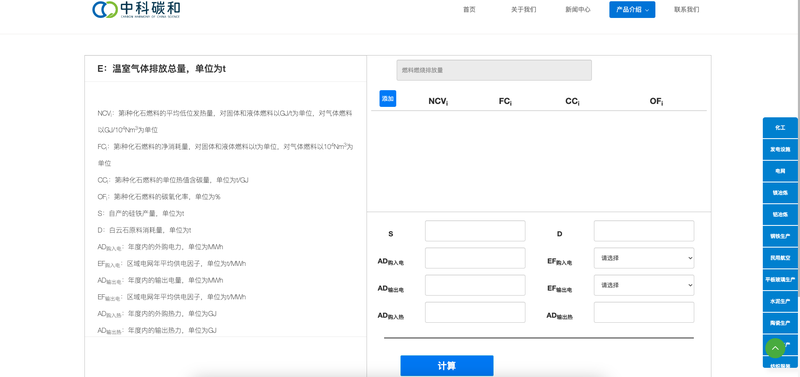
Task: Focus the AD输出电 input field
Action: tap(475, 285)
